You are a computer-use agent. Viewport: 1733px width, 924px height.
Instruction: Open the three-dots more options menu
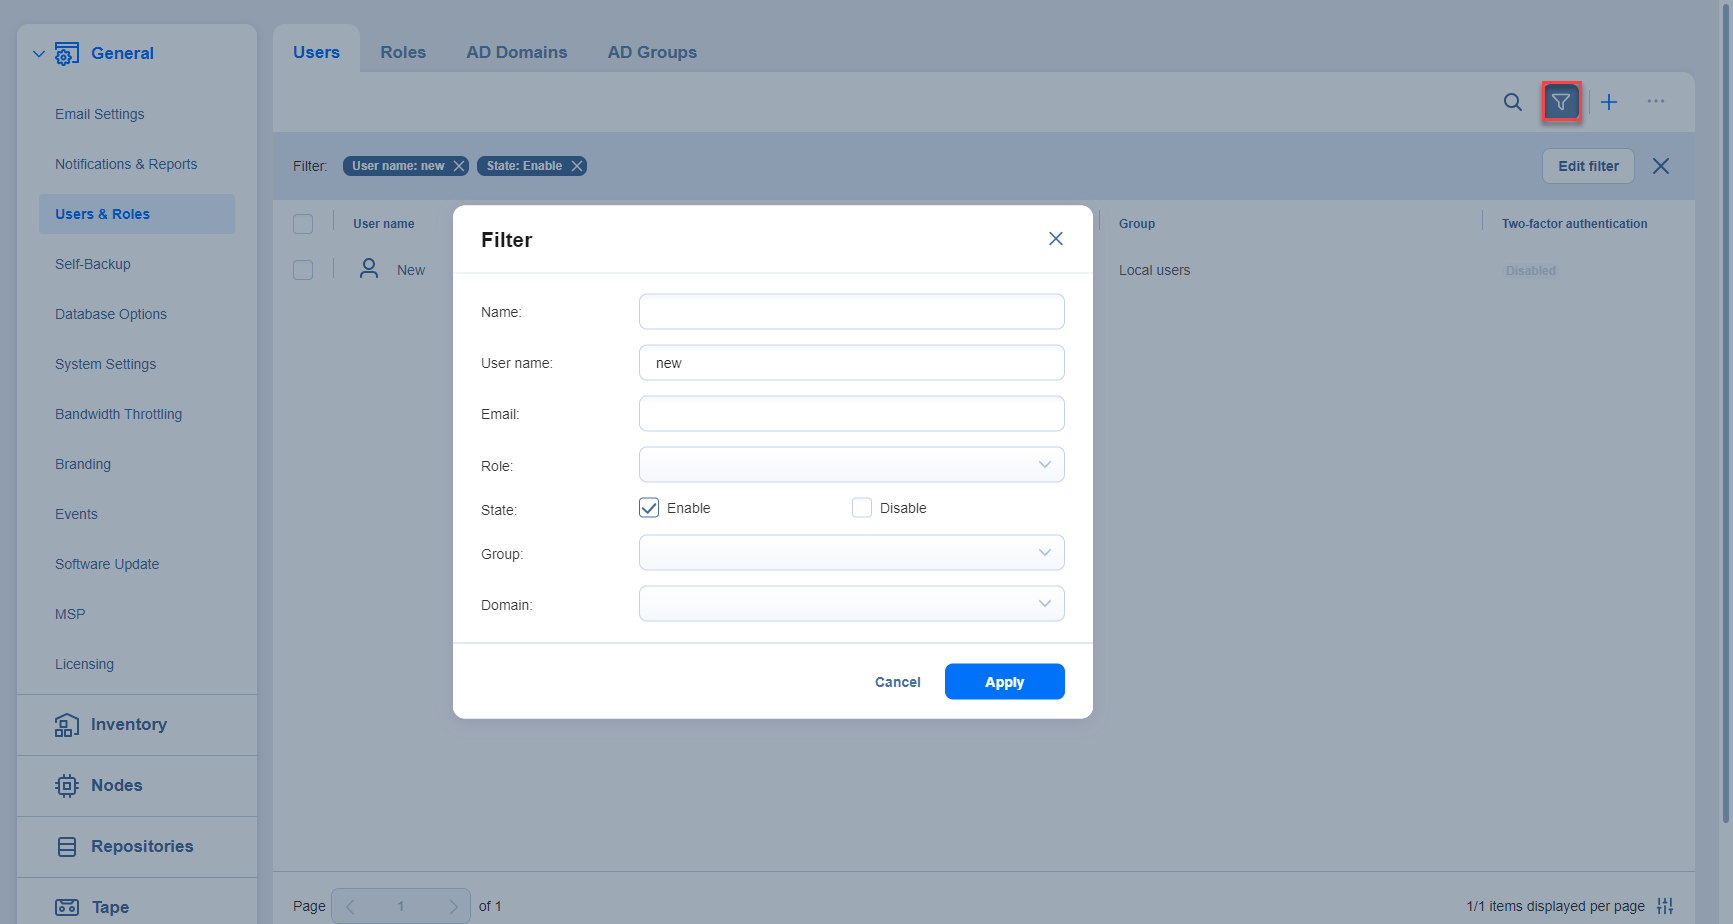click(1655, 102)
